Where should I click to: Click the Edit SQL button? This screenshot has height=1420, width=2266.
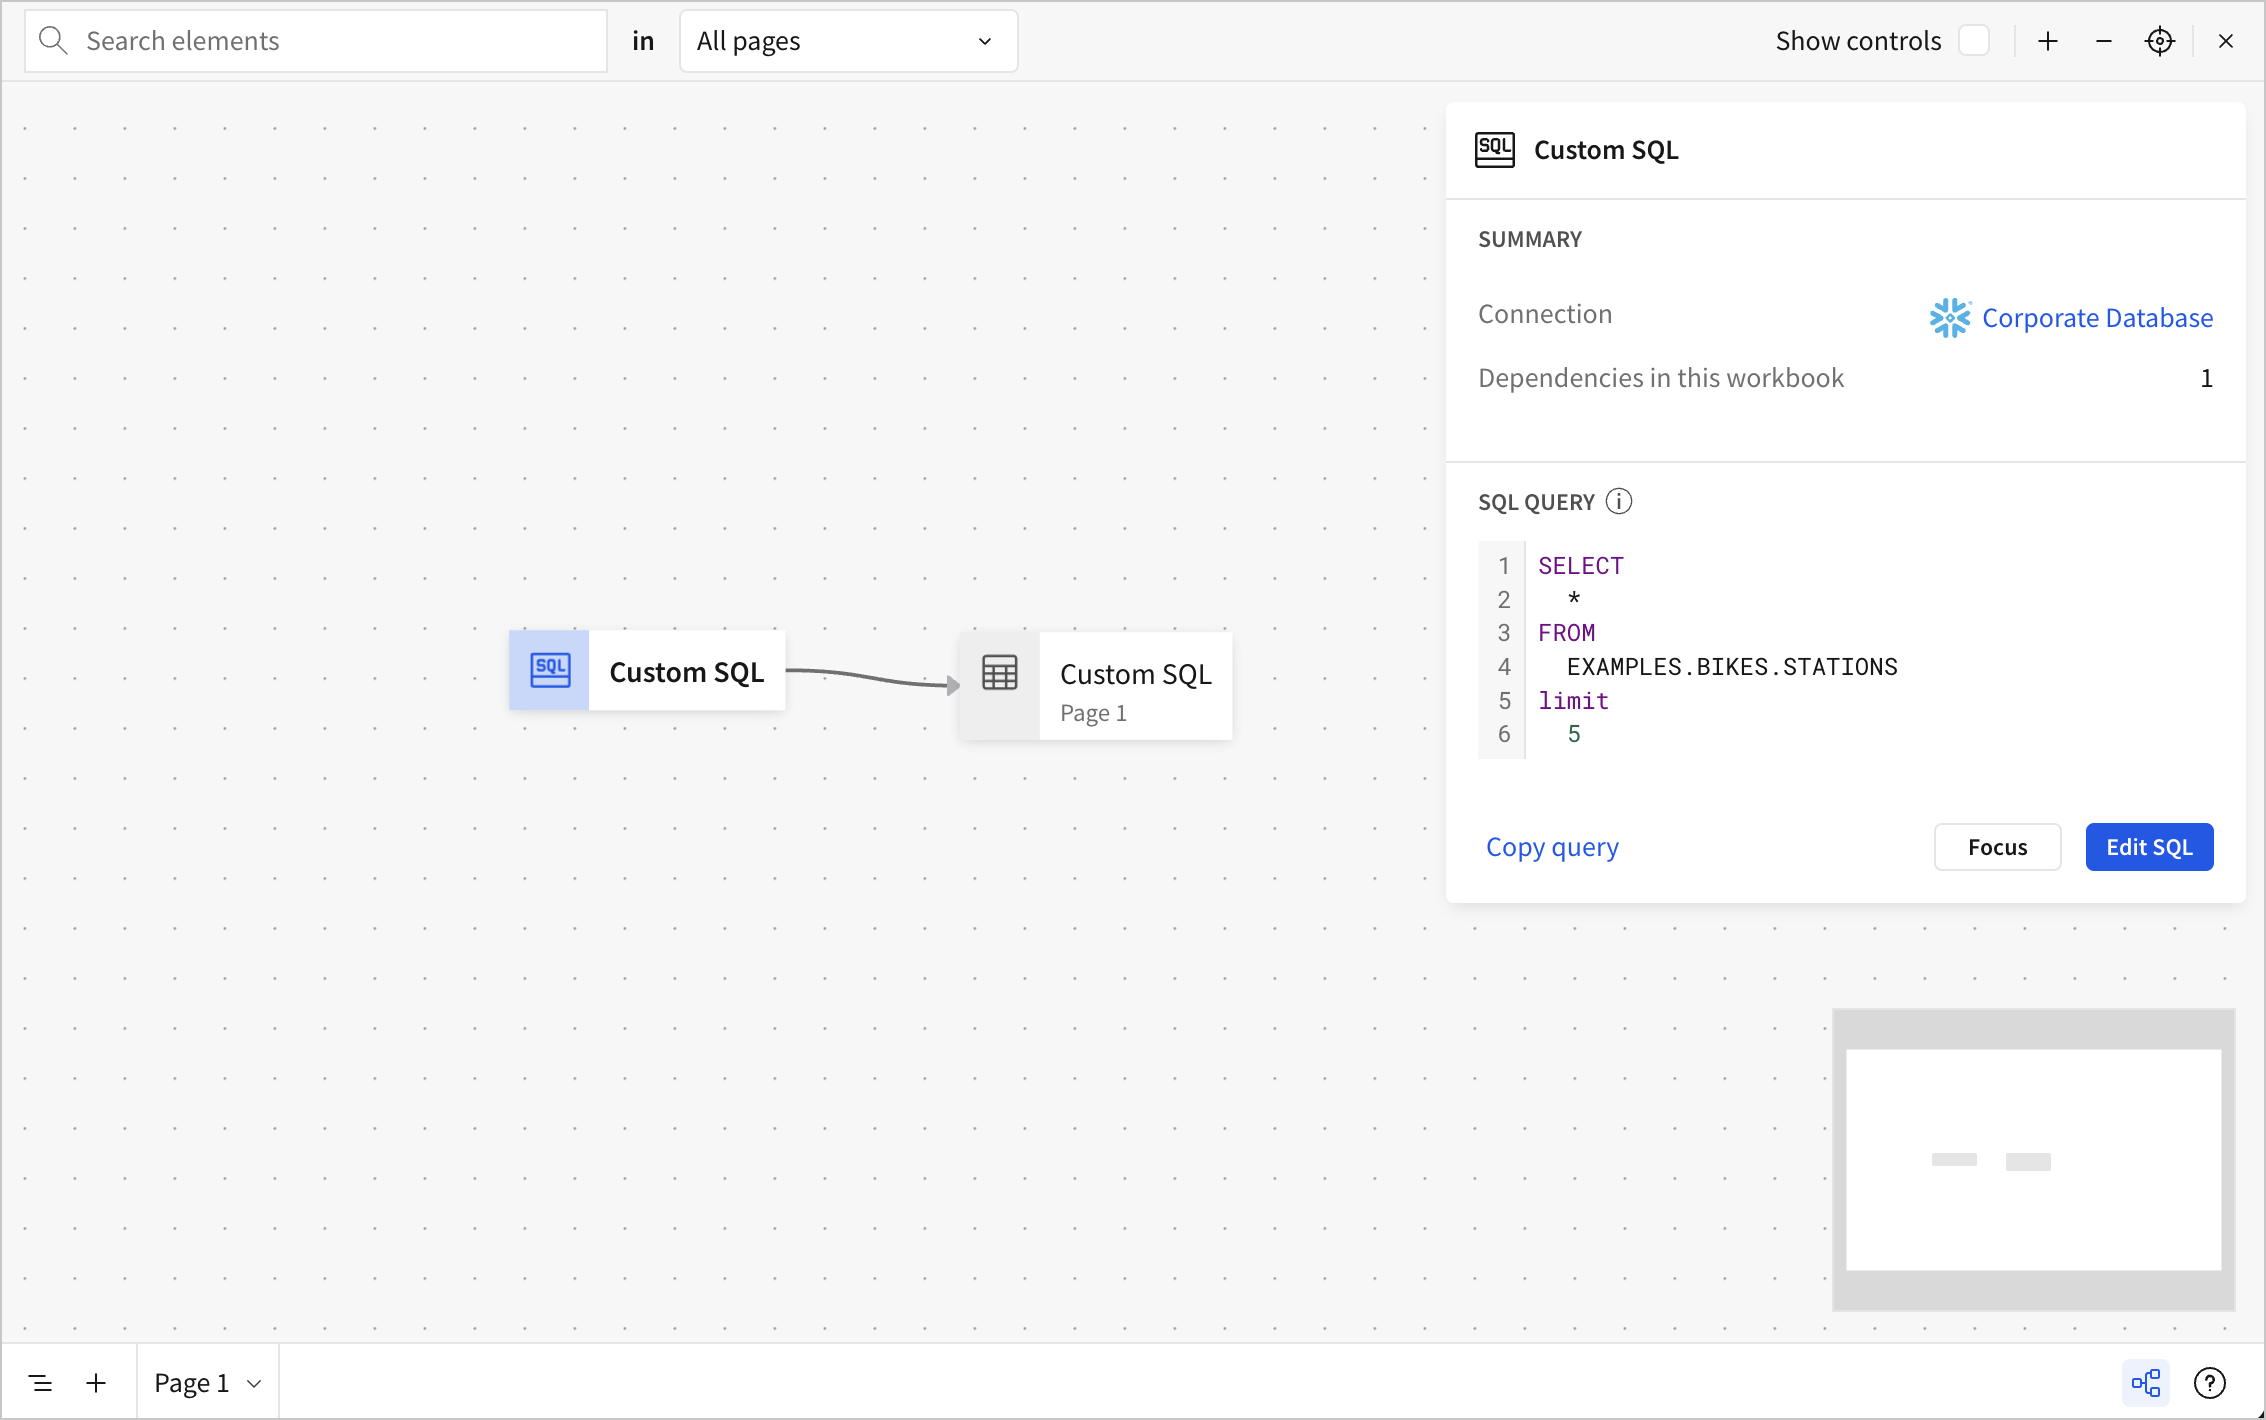(2149, 847)
